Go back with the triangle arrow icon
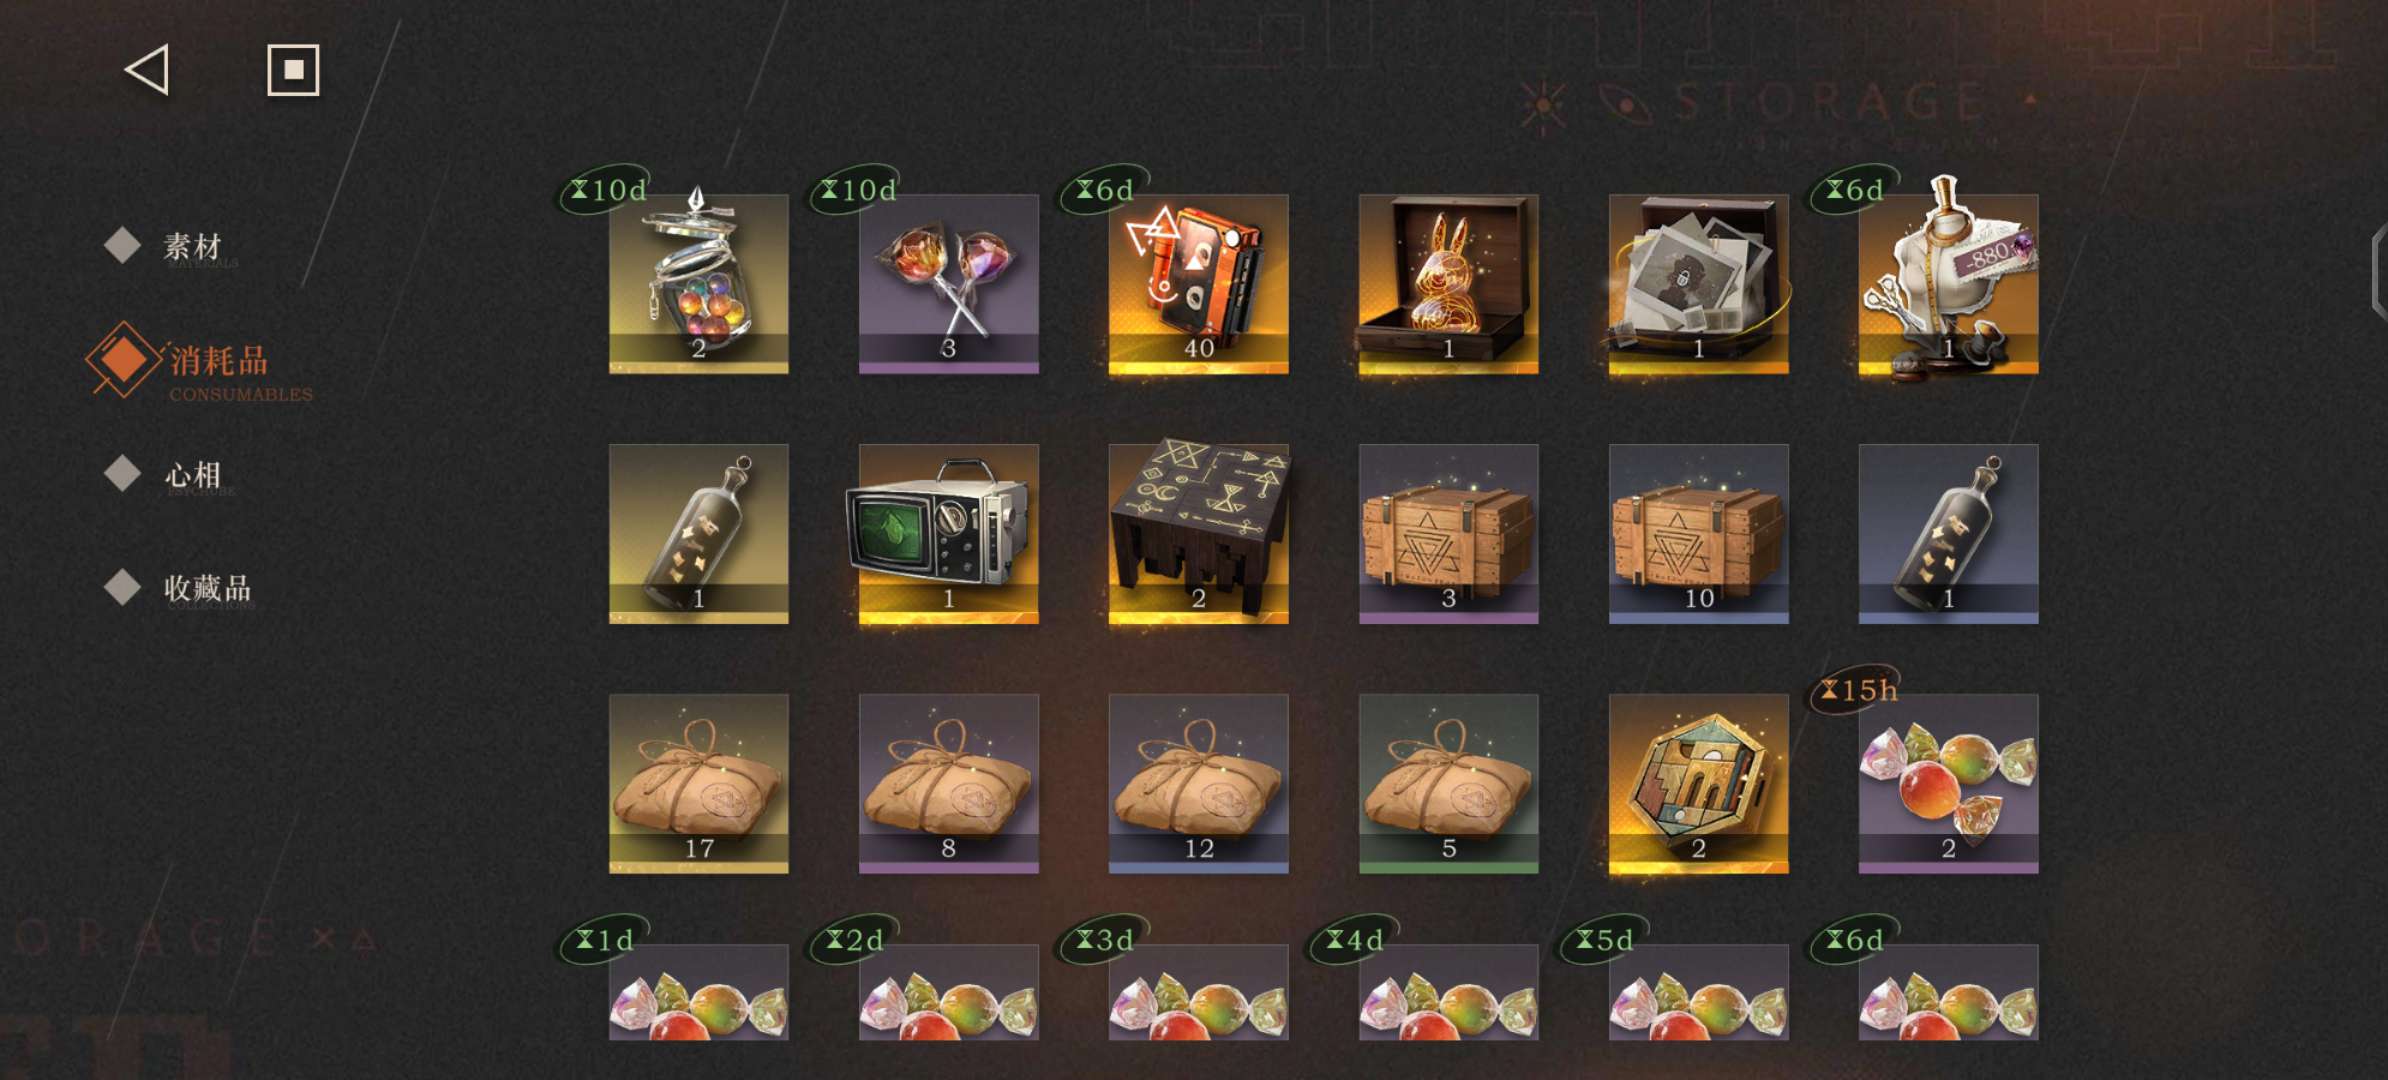2388x1080 pixels. coord(147,70)
